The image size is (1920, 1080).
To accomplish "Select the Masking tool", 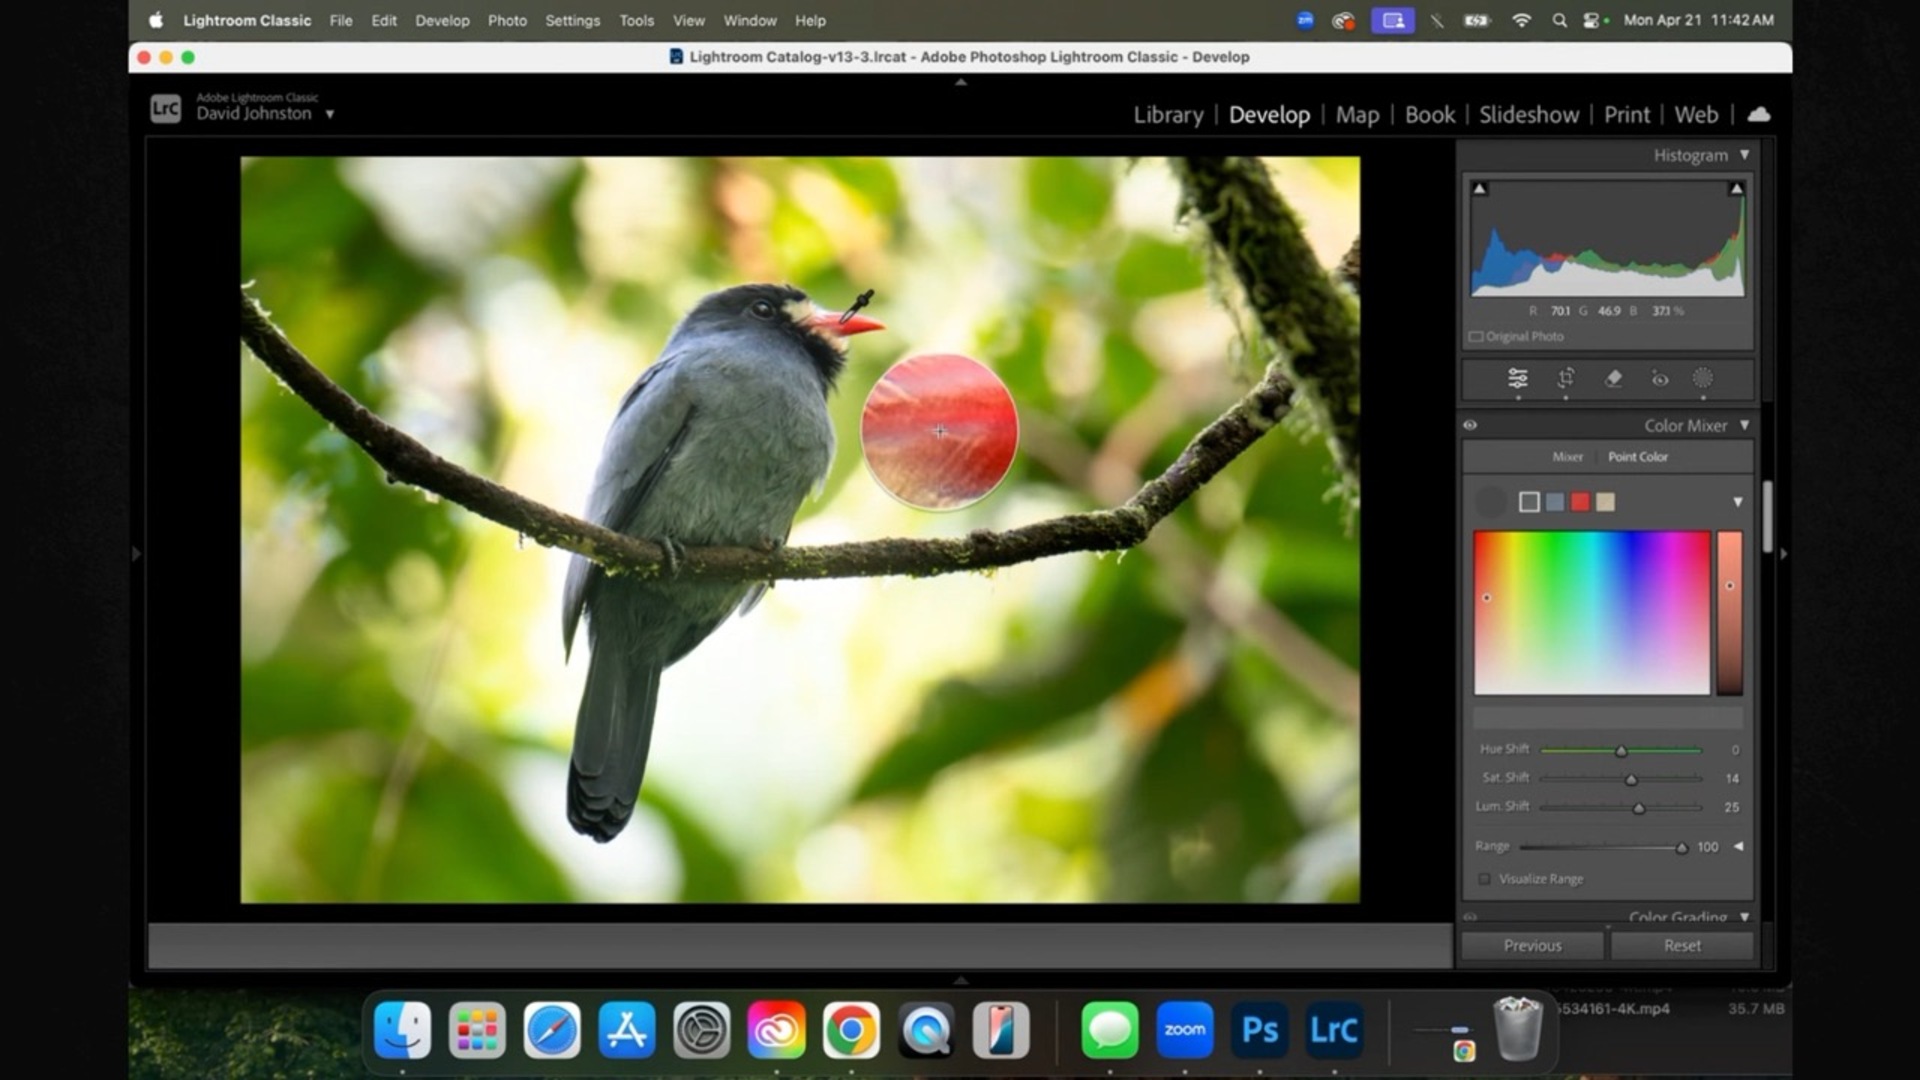I will pyautogui.click(x=1704, y=379).
